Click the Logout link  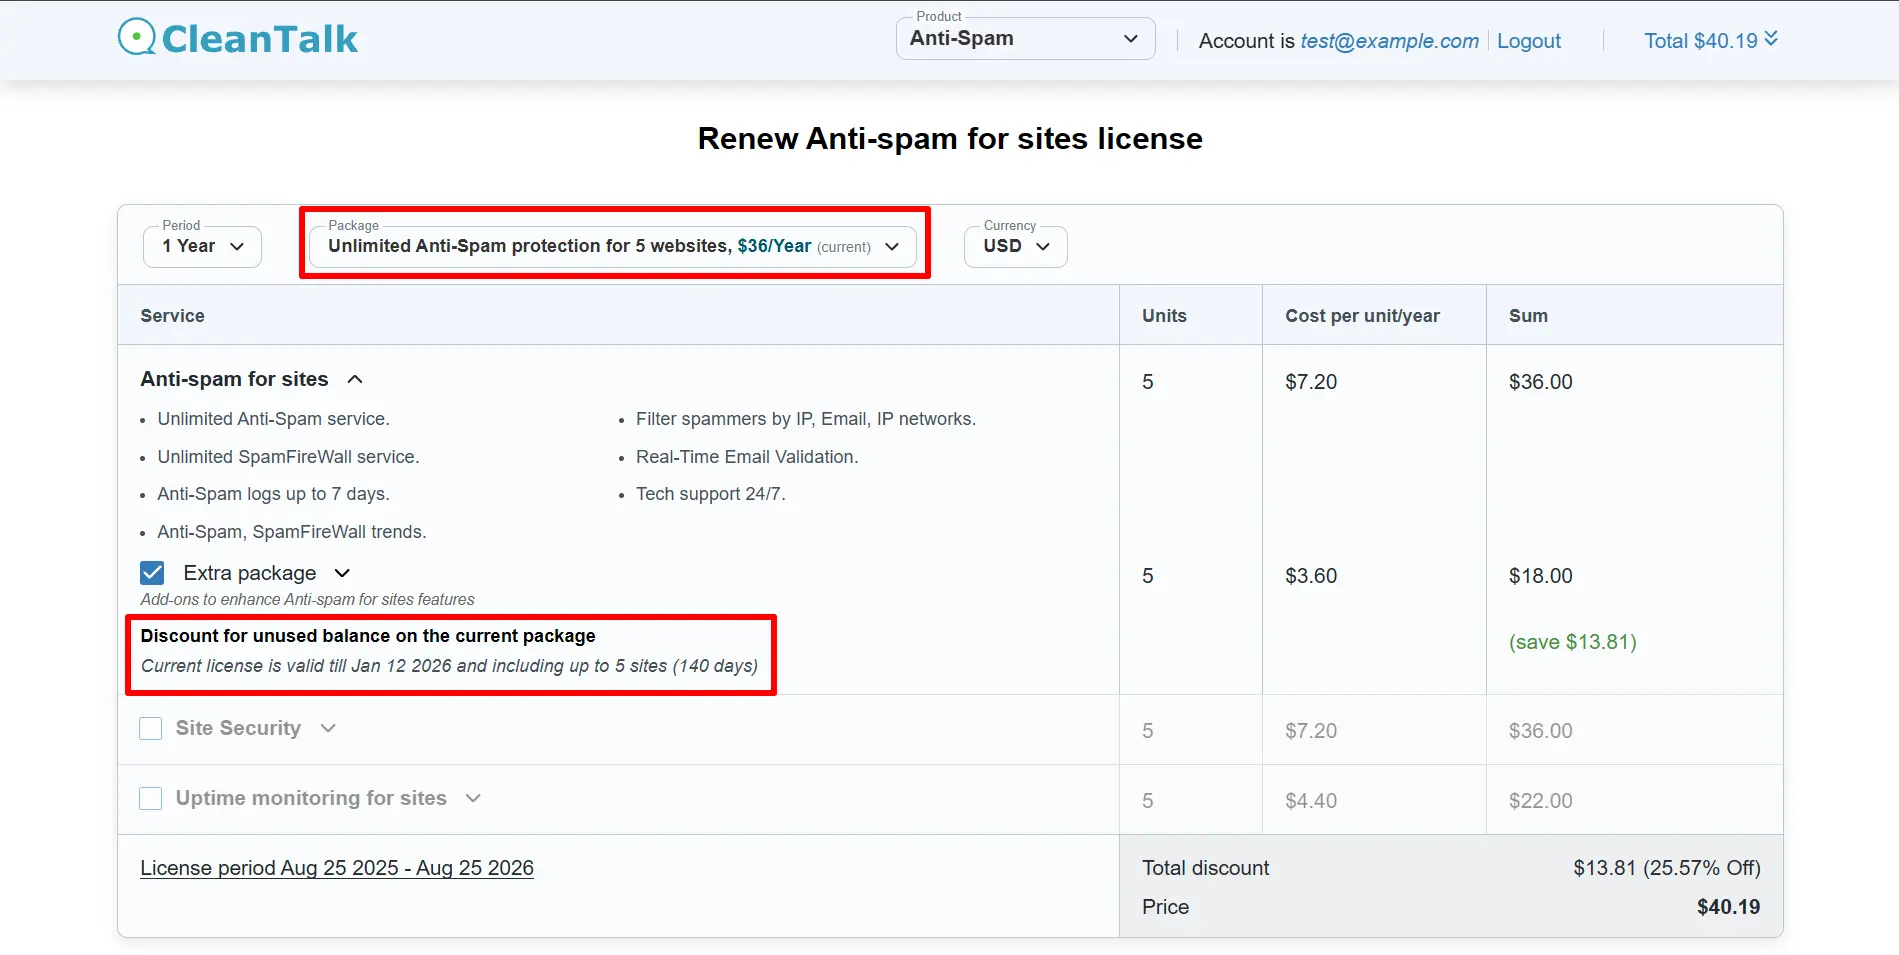(x=1528, y=41)
